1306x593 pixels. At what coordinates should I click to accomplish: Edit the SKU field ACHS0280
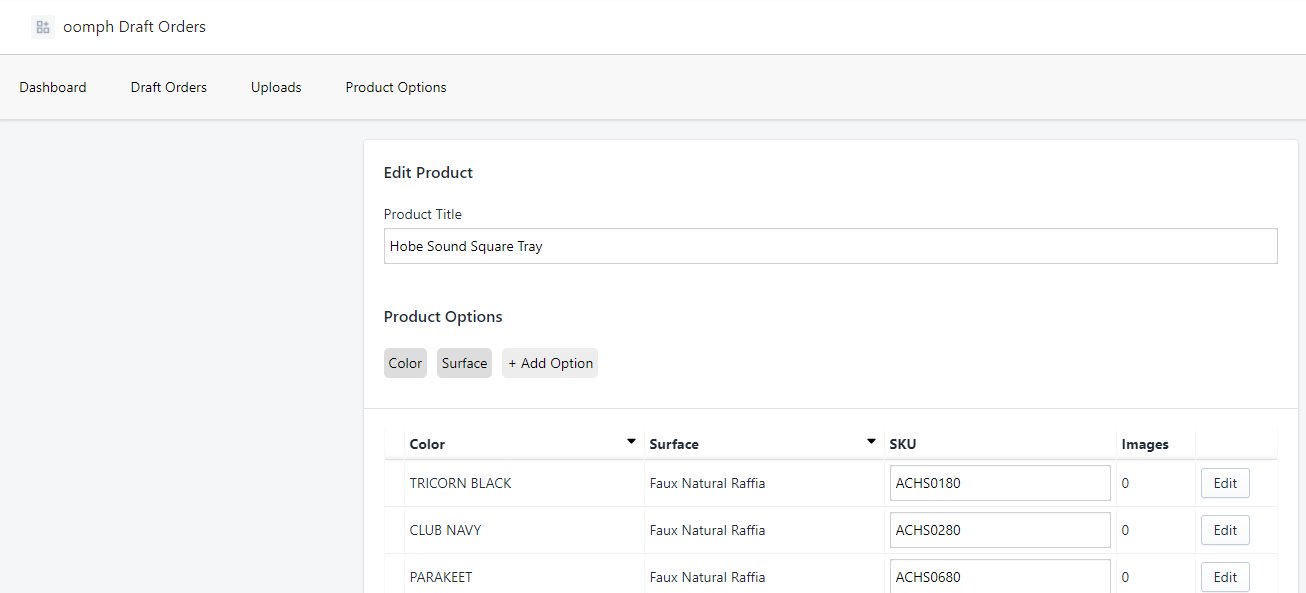pyautogui.click(x=999, y=530)
